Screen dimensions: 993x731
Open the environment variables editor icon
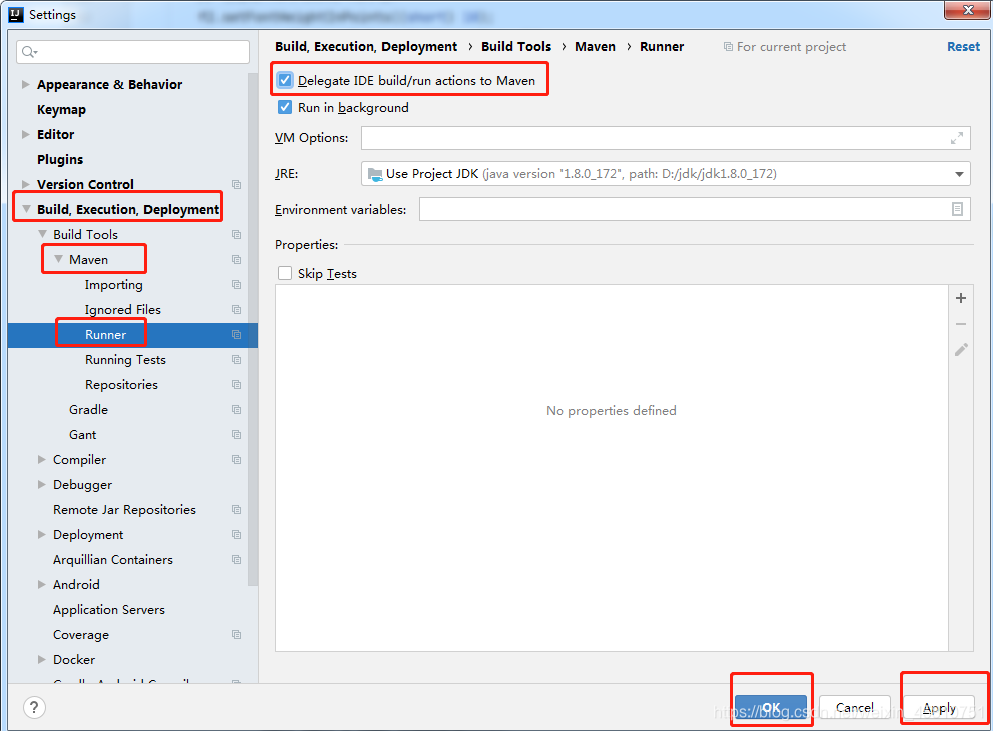pyautogui.click(x=957, y=209)
